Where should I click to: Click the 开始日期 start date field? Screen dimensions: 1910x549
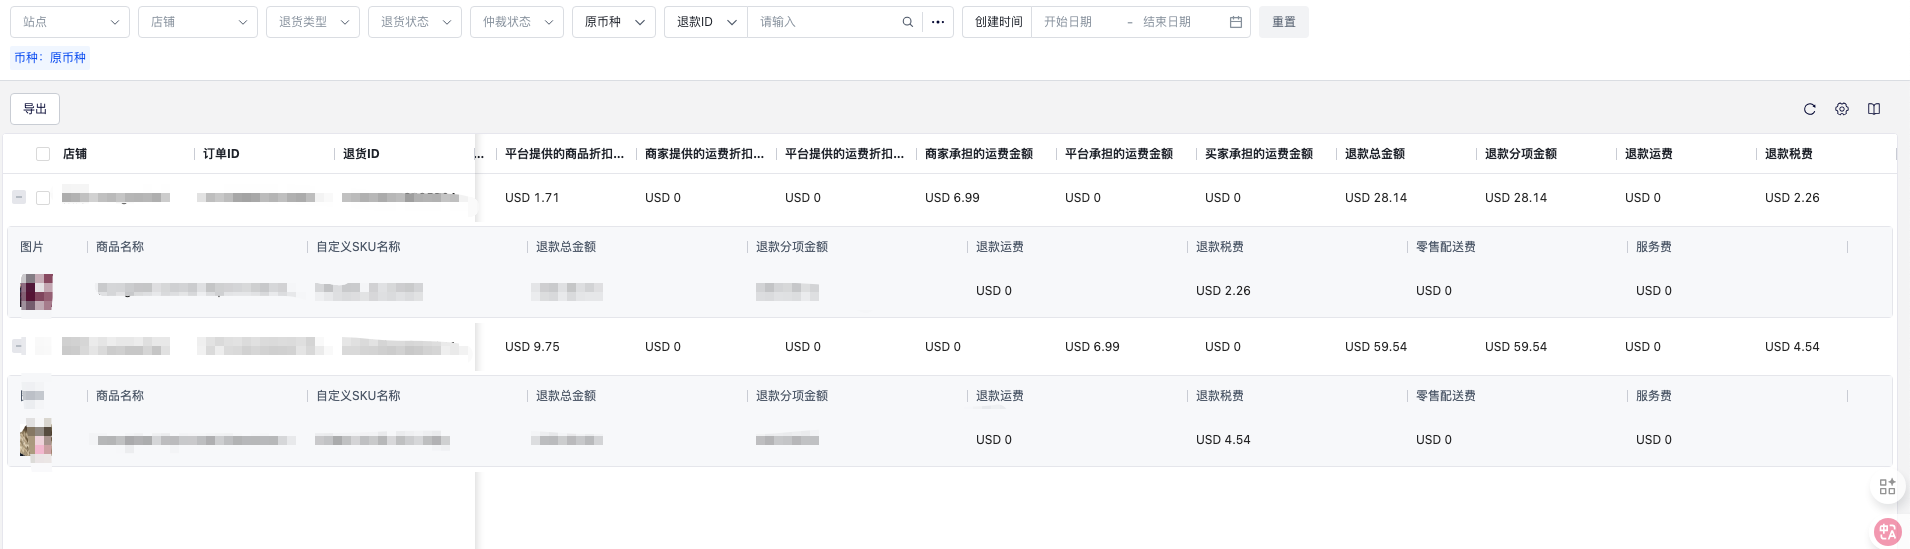click(x=1078, y=22)
